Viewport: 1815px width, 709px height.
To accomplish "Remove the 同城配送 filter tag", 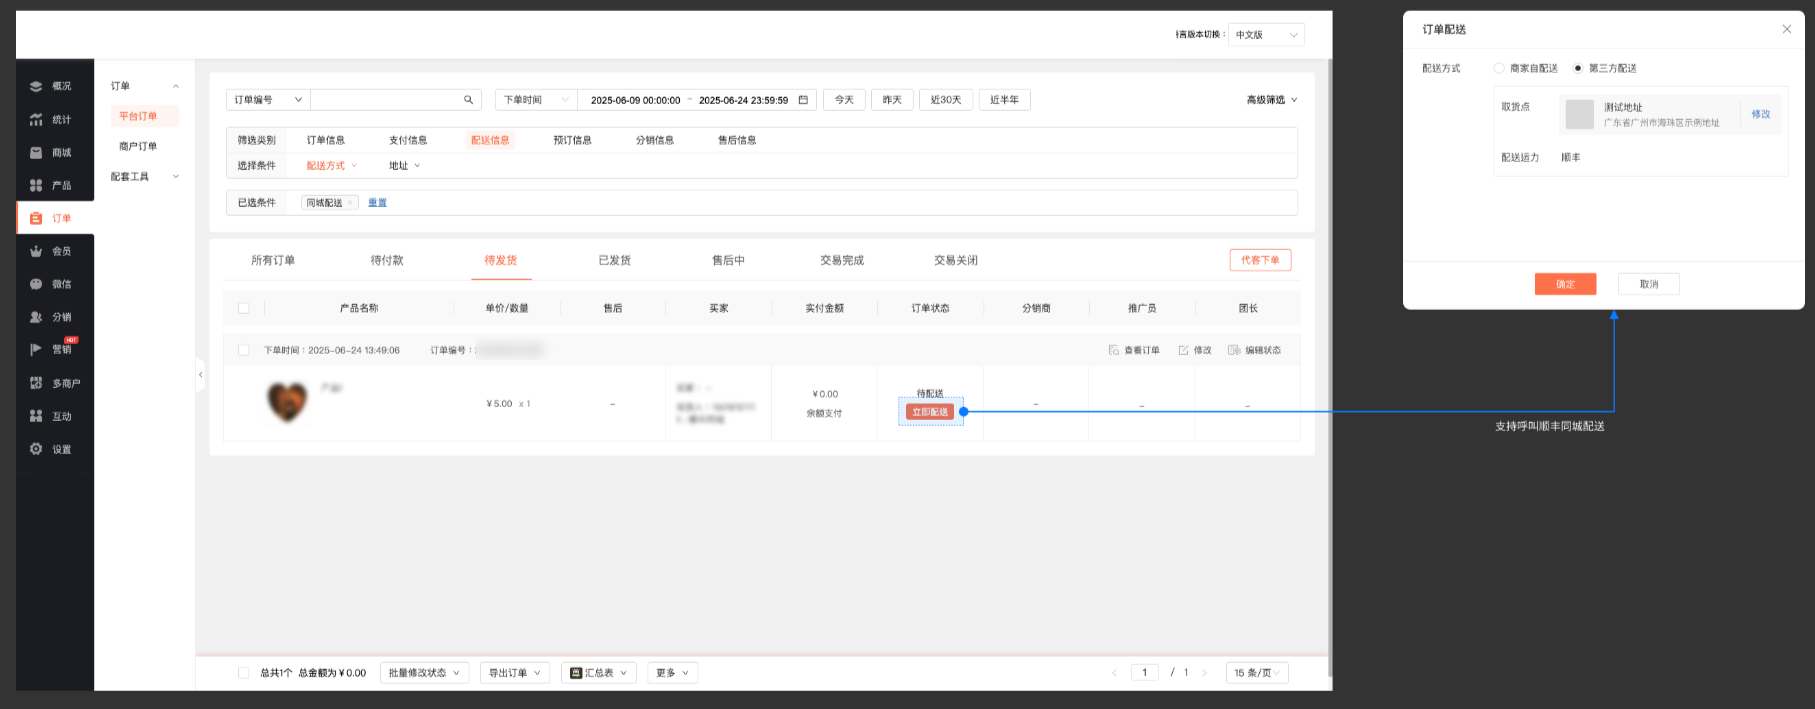I will [x=350, y=203].
